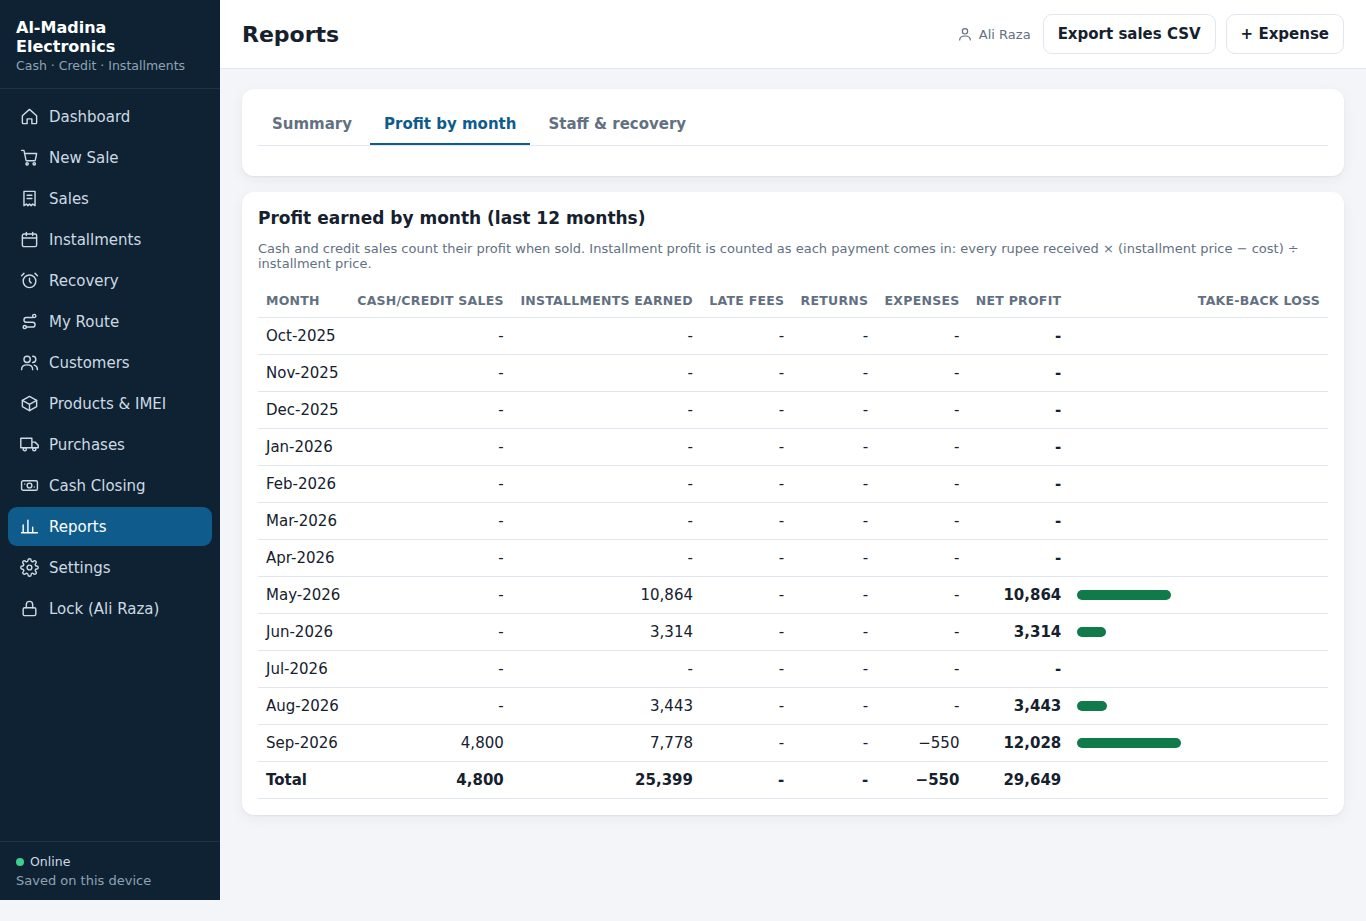Open Cash Closing
The image size is (1366, 921).
(x=110, y=485)
